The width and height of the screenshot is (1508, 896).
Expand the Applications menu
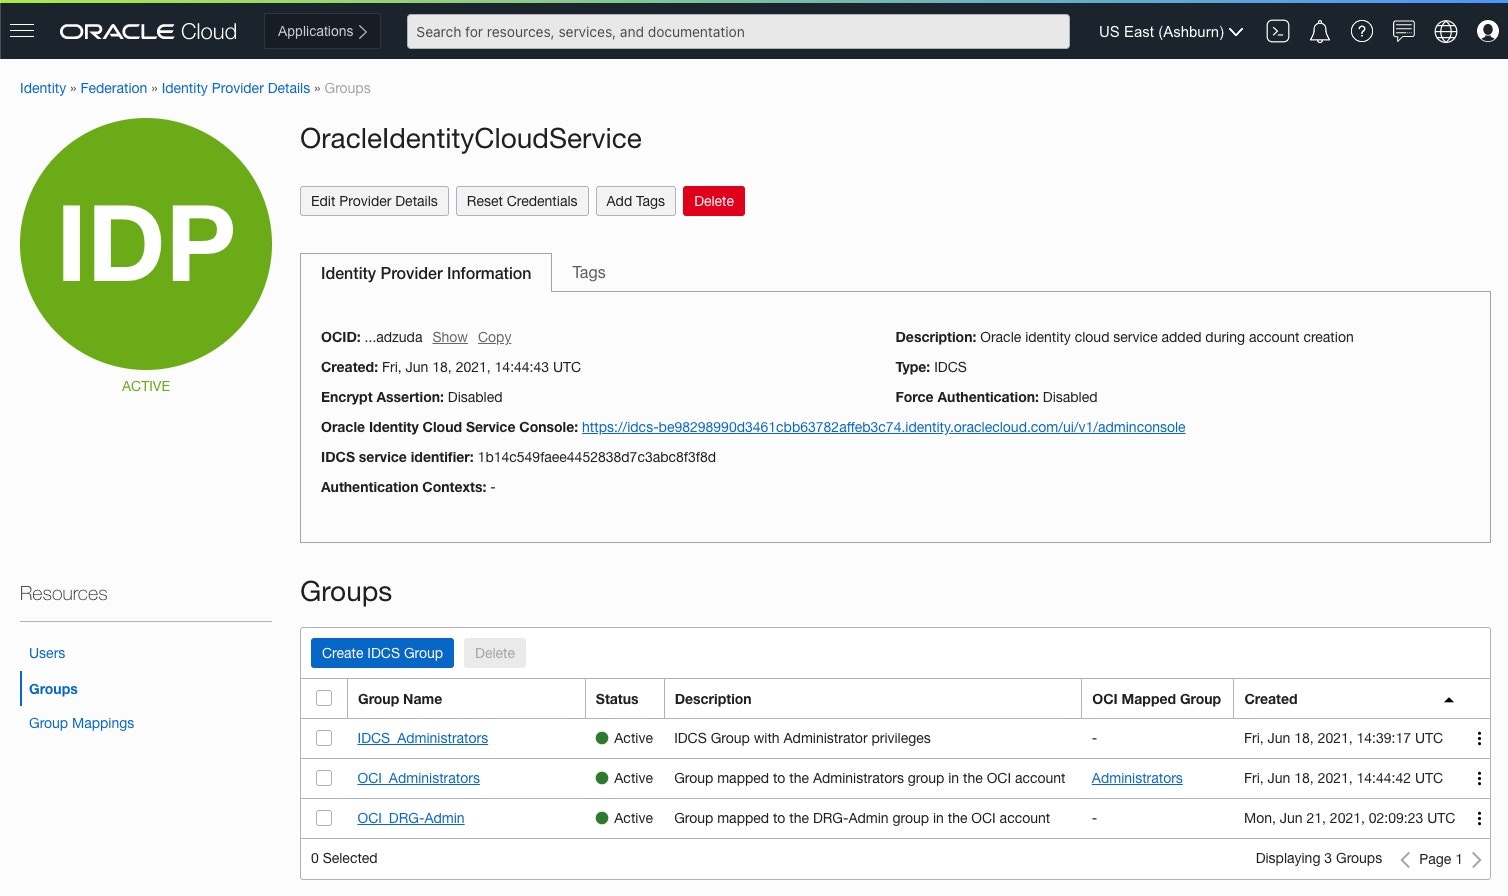pos(322,31)
